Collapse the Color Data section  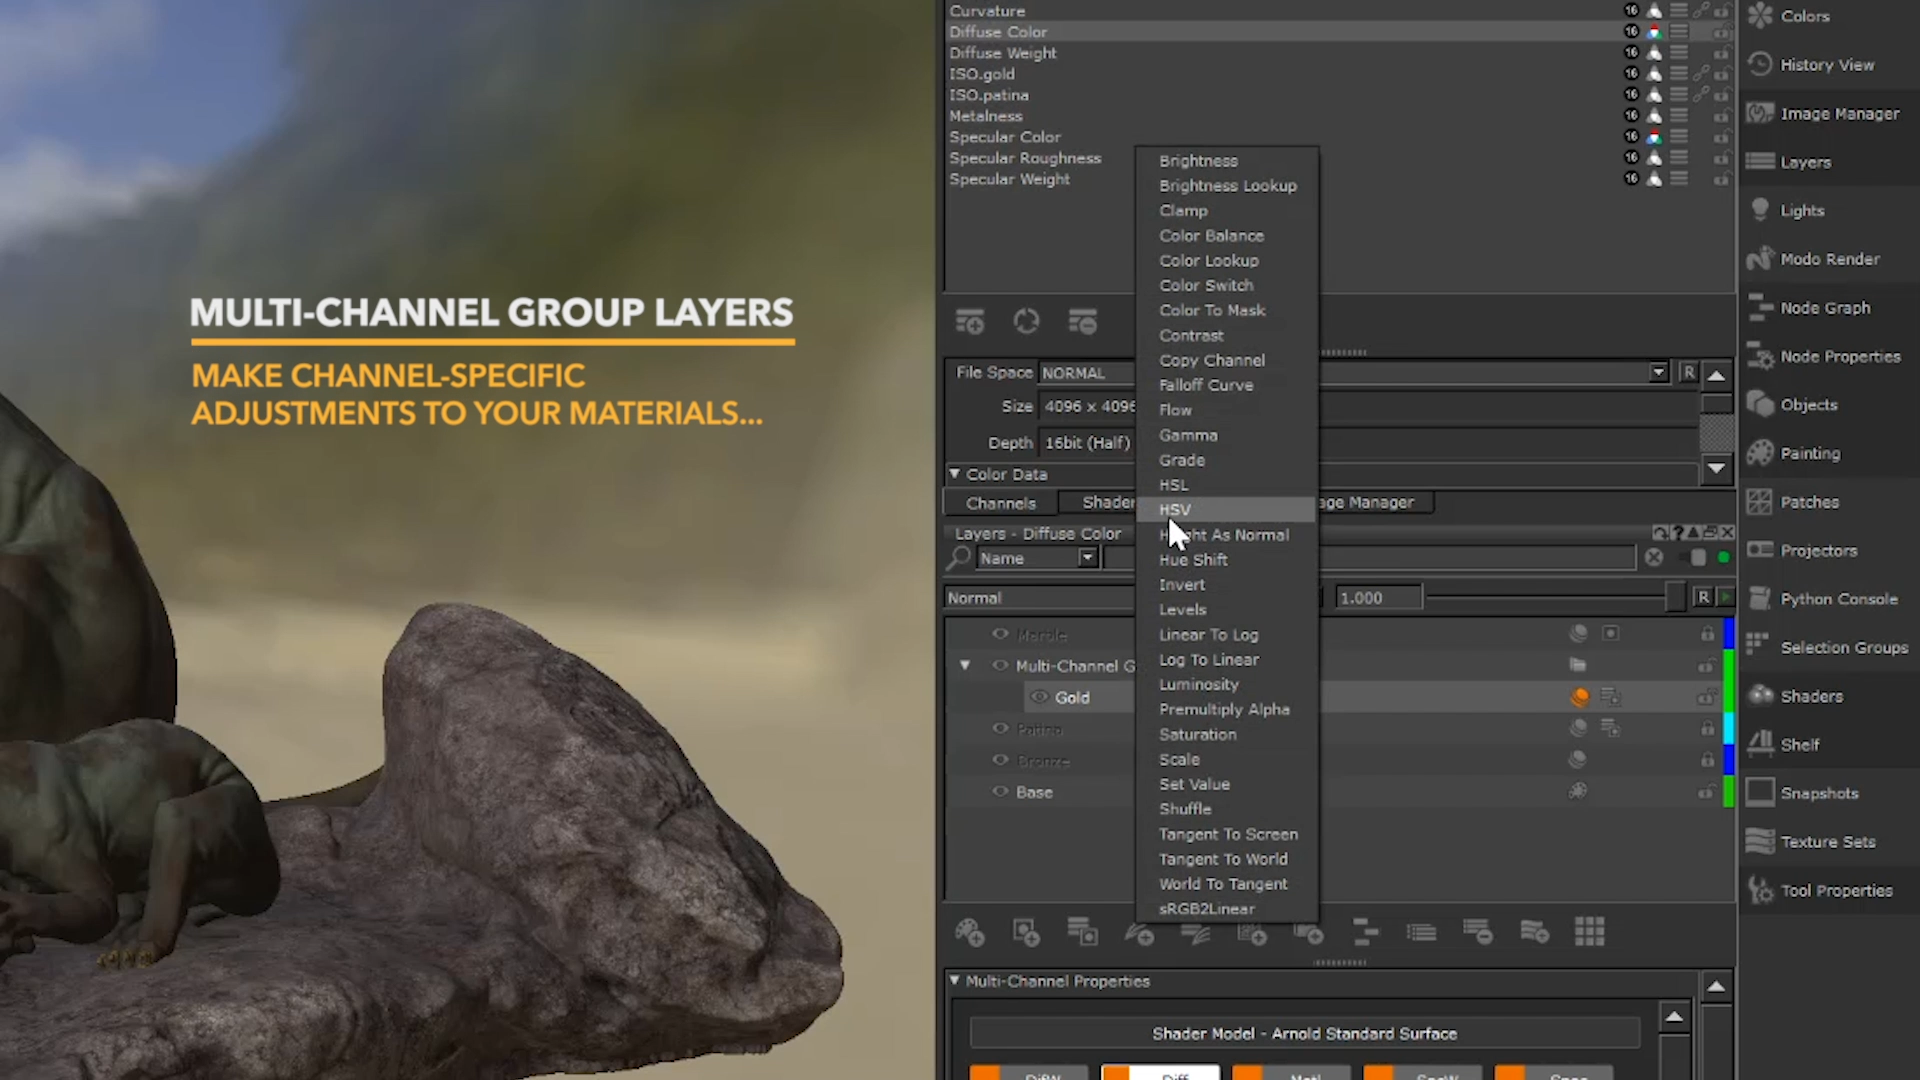(x=955, y=474)
